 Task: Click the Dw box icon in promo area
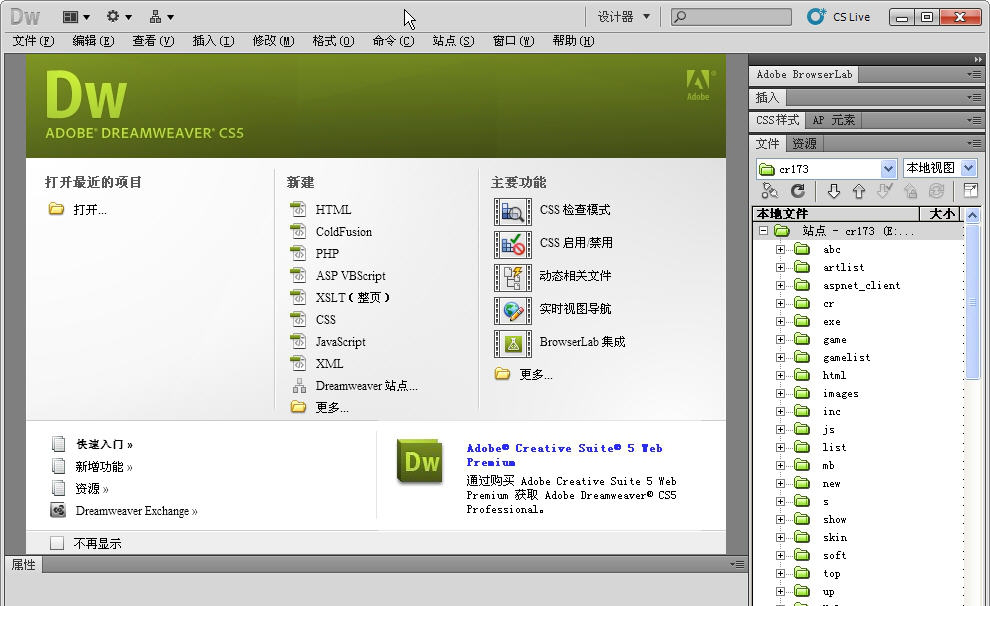(420, 462)
